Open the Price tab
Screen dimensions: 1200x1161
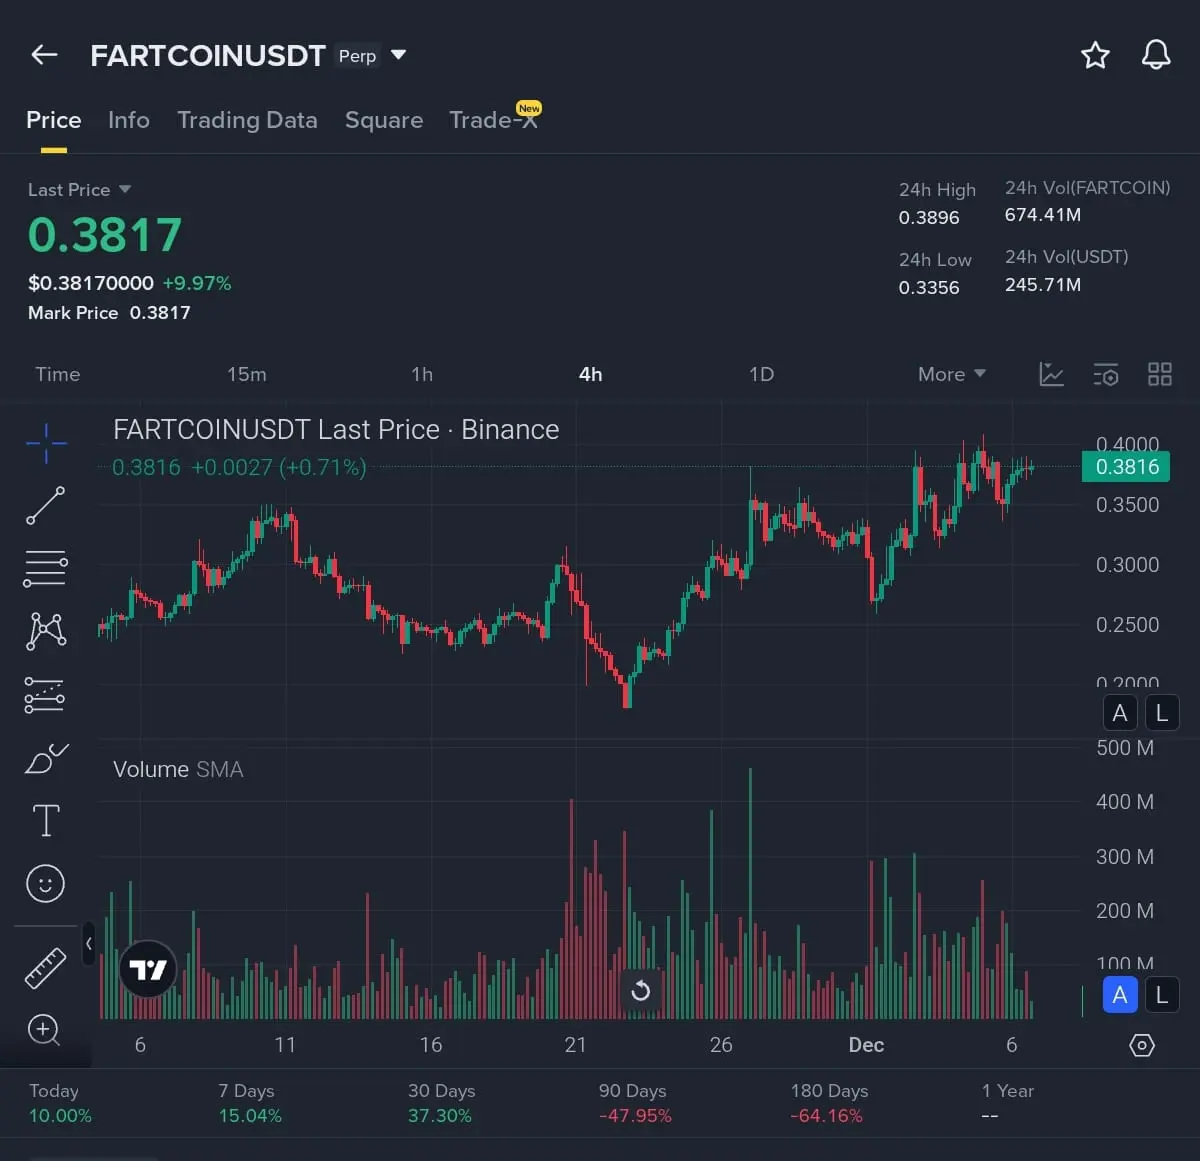tap(53, 120)
